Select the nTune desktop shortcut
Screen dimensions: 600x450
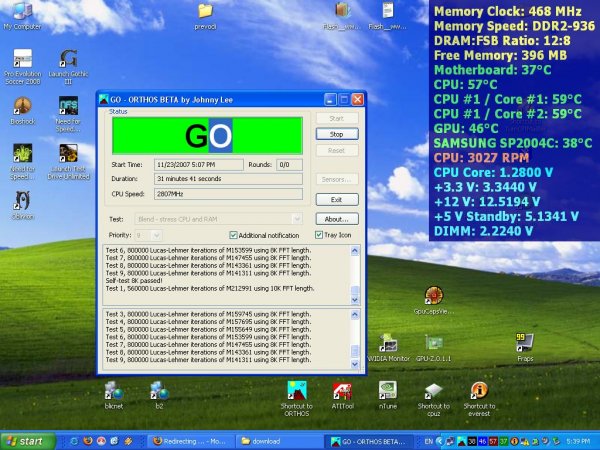coord(388,395)
